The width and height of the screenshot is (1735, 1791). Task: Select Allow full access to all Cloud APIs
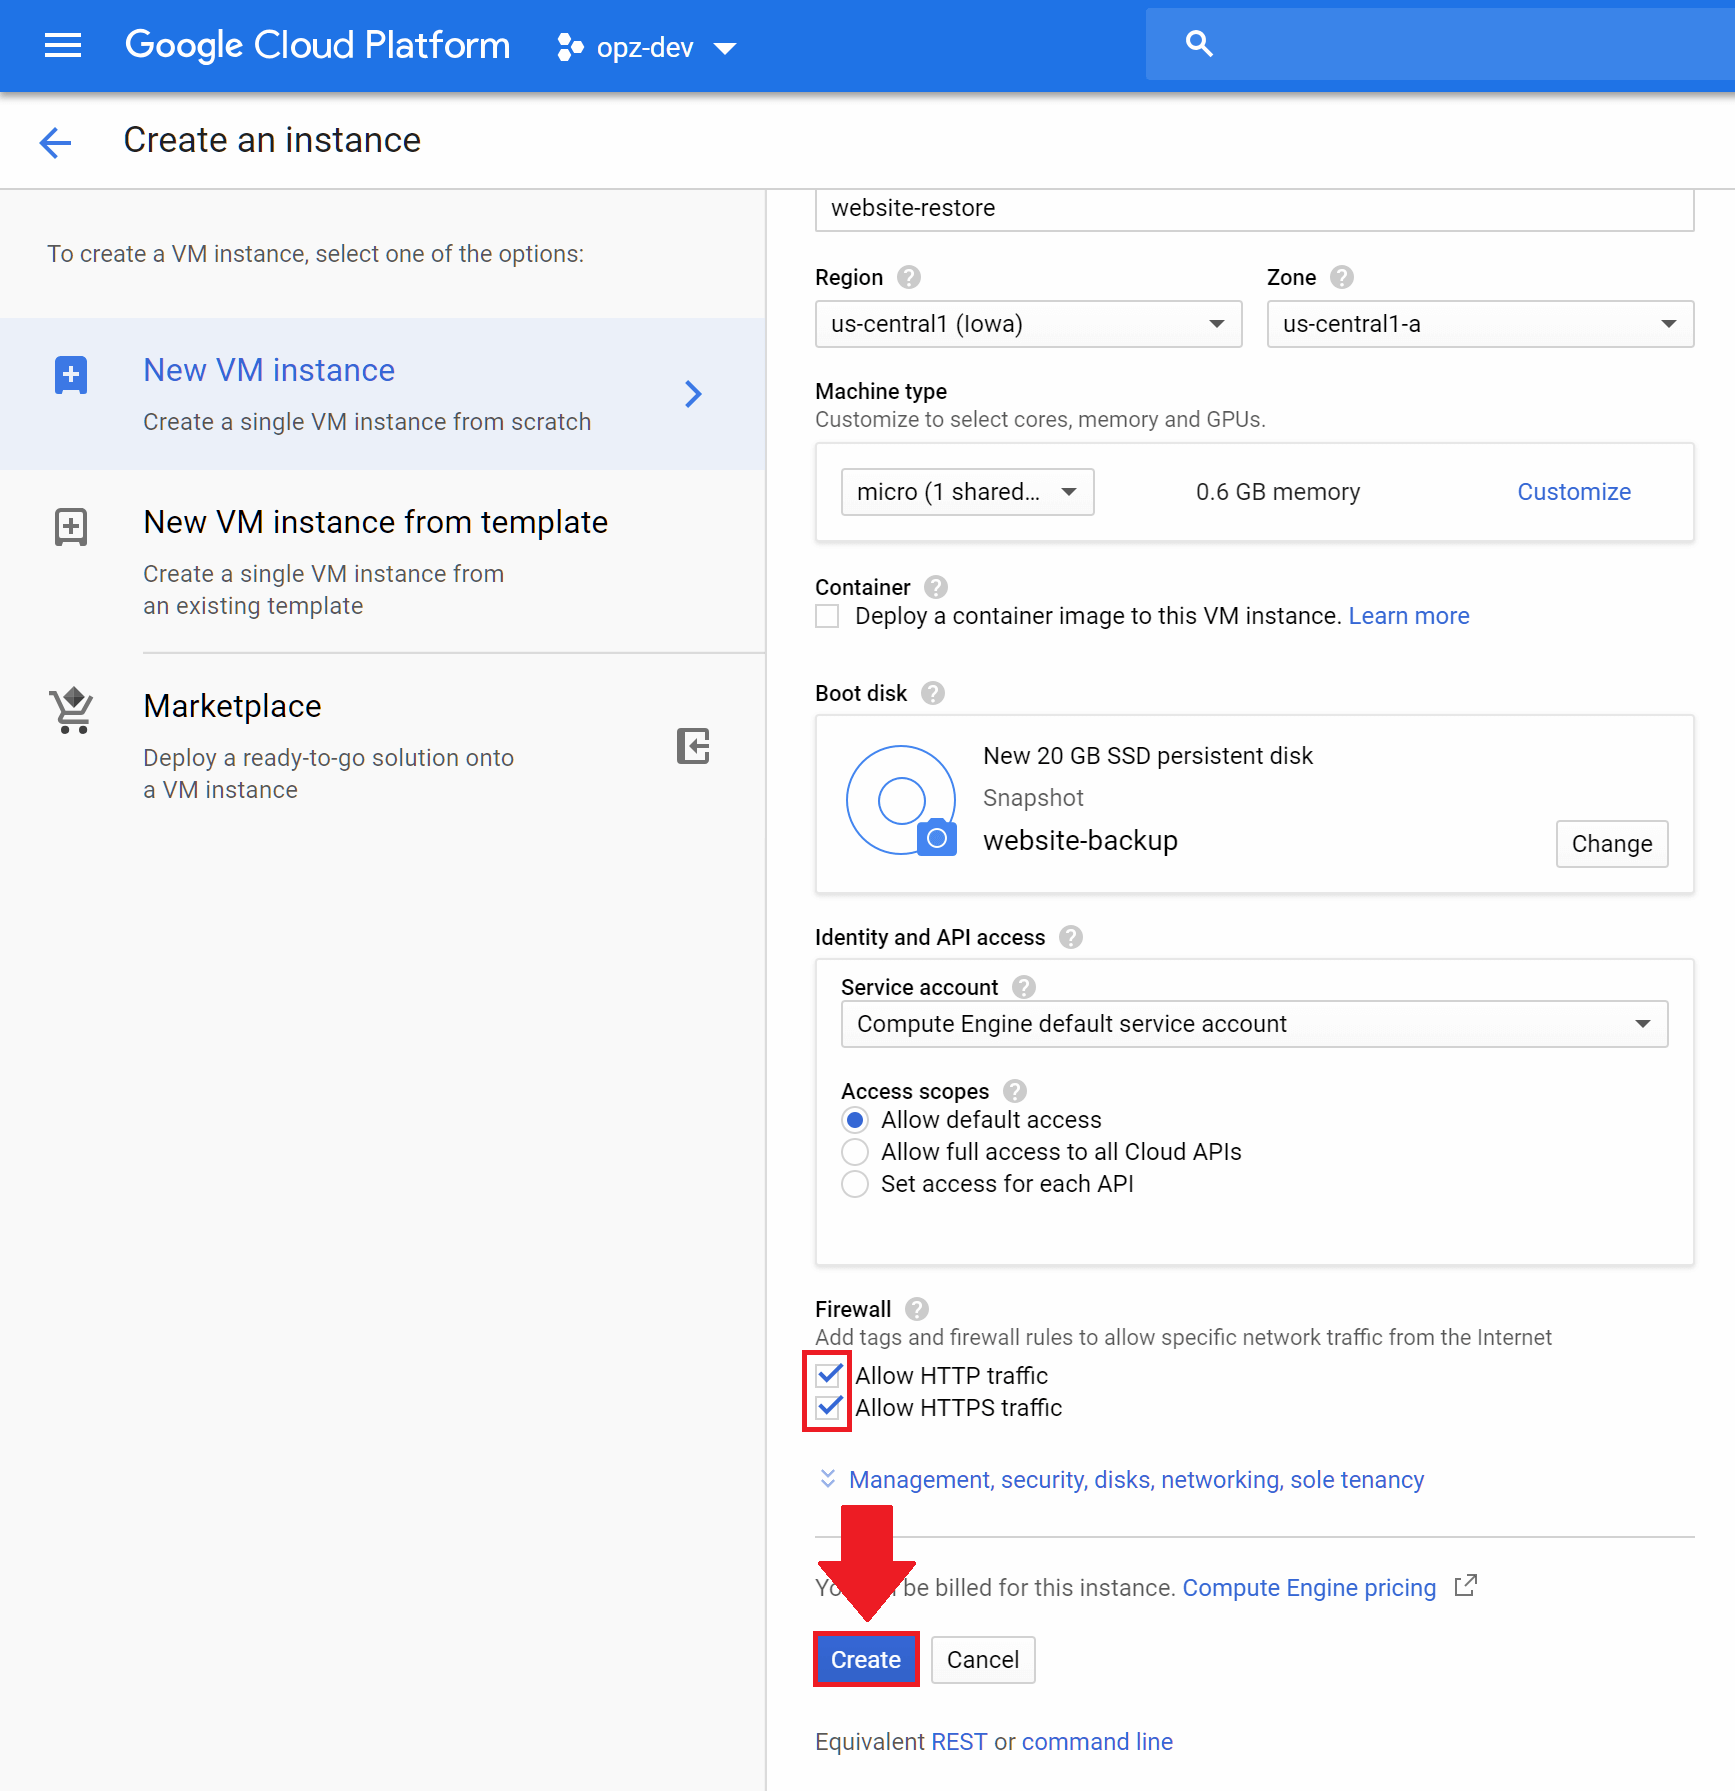pyautogui.click(x=855, y=1152)
